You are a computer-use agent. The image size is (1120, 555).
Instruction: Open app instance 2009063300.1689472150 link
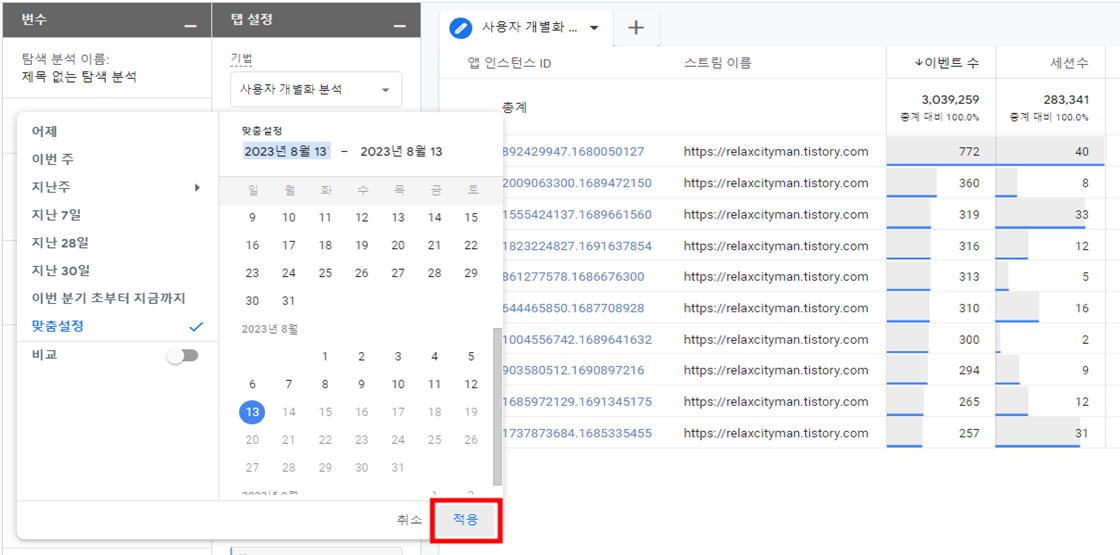[577, 183]
